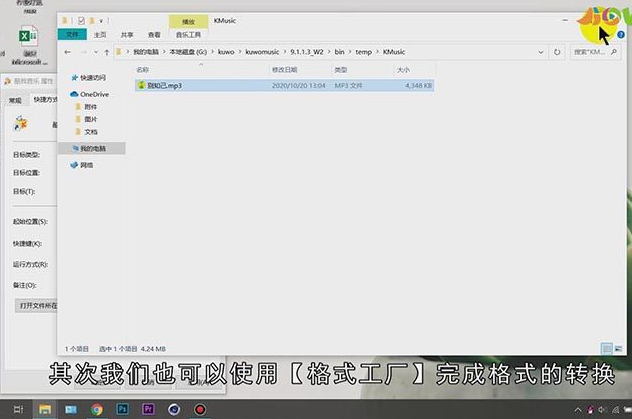The image size is (632, 419).
Task: Launch Premiere Pro from the taskbar
Action: pos(148,409)
